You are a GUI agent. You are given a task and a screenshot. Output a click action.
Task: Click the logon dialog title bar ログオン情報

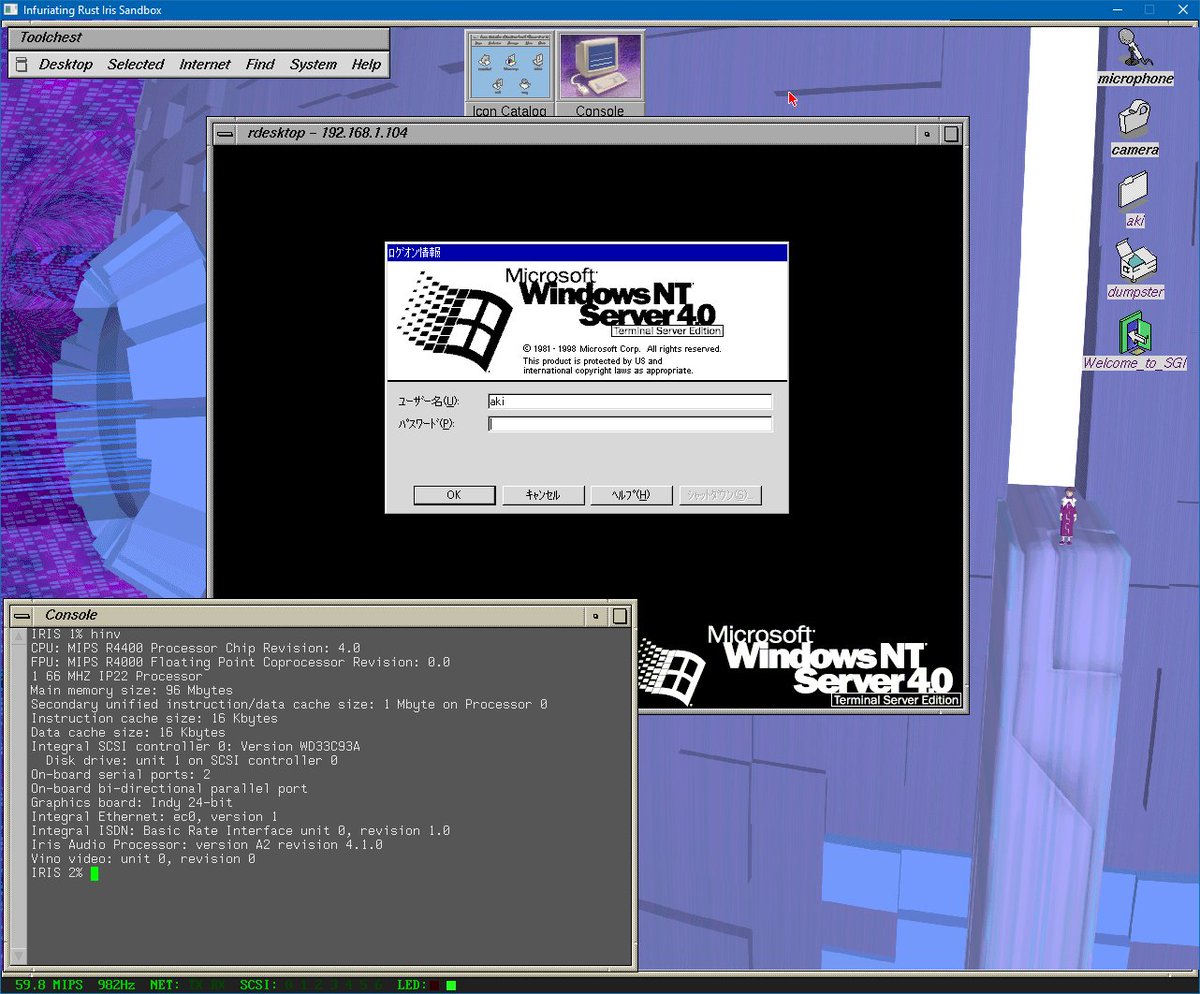click(587, 253)
